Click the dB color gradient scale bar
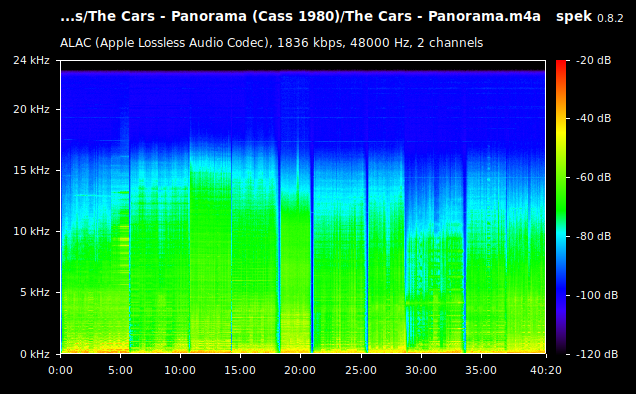Image resolution: width=636 pixels, height=394 pixels. pos(561,207)
